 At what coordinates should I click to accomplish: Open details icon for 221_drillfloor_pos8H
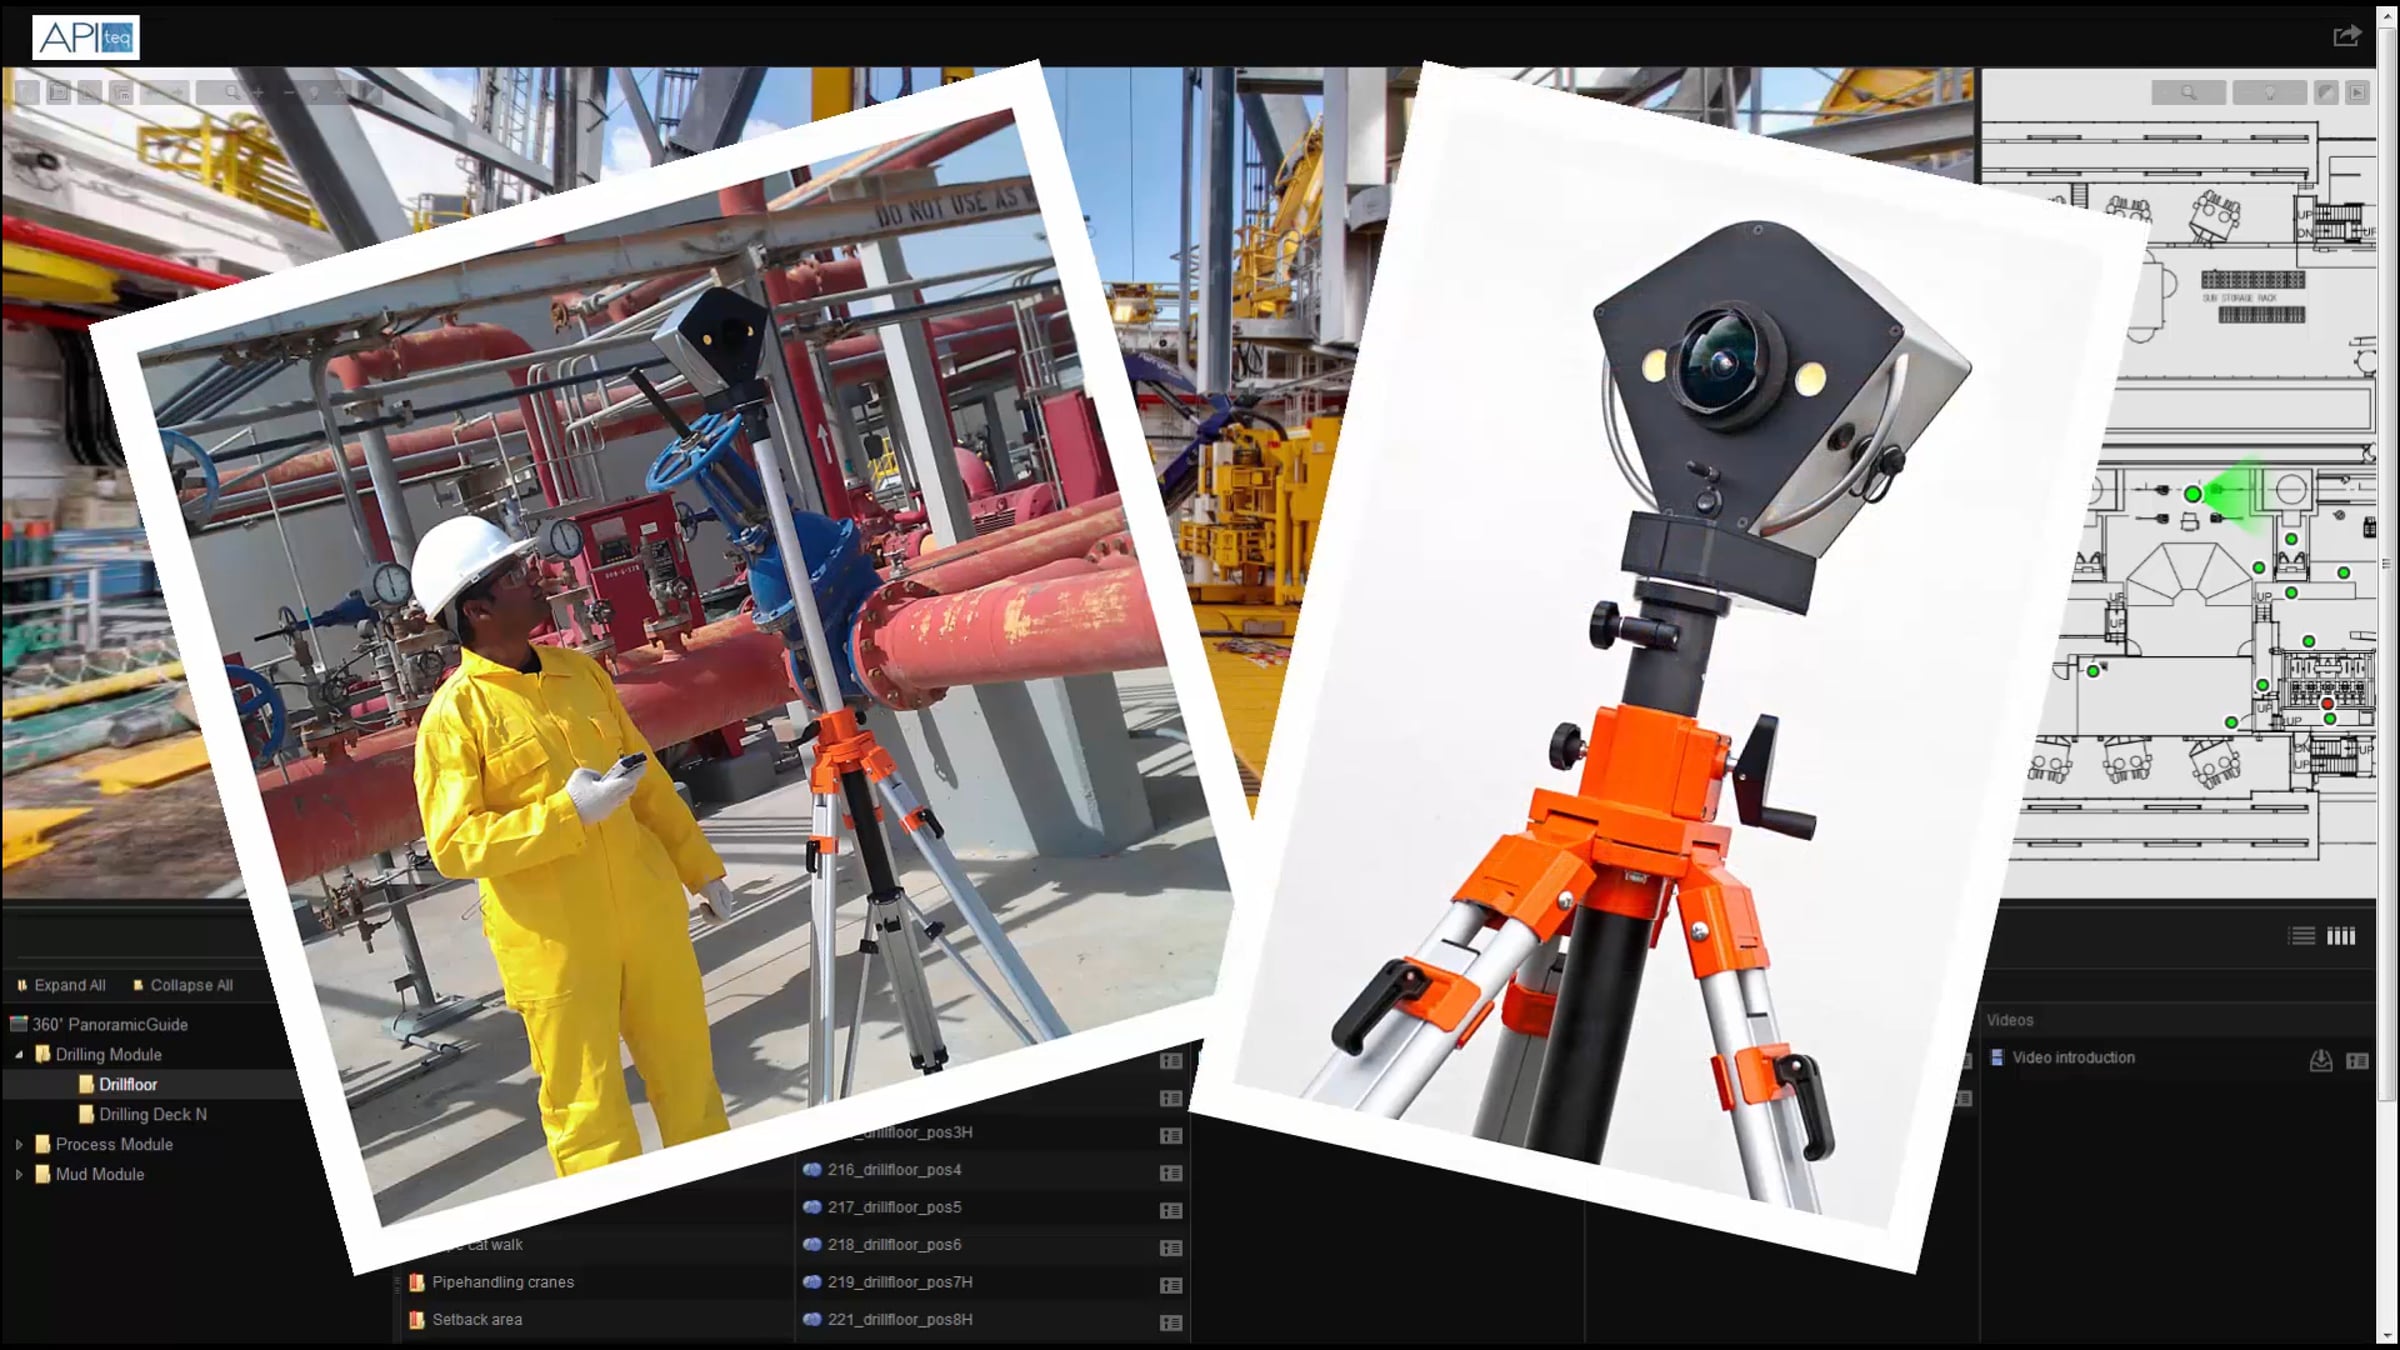[x=1171, y=1322]
